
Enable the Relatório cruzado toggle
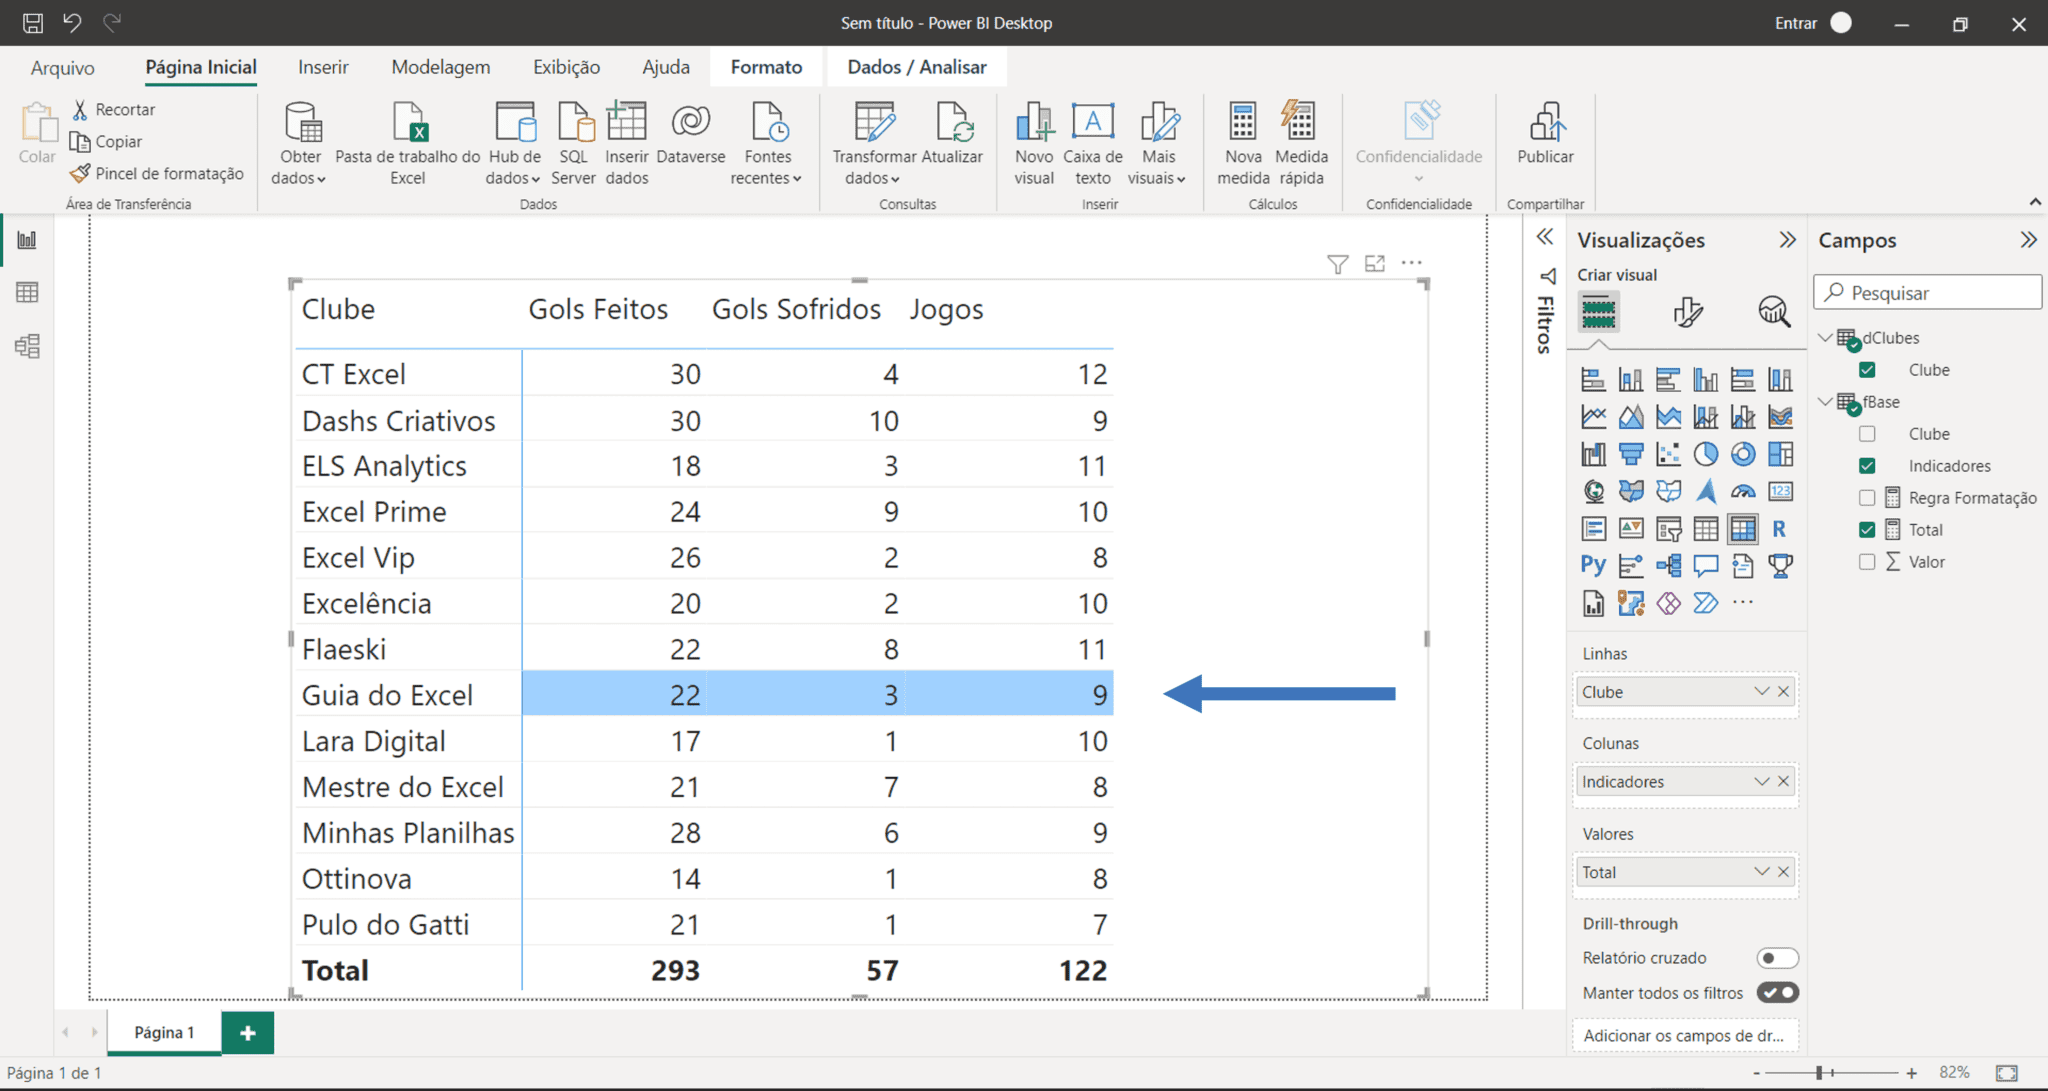[x=1777, y=958]
